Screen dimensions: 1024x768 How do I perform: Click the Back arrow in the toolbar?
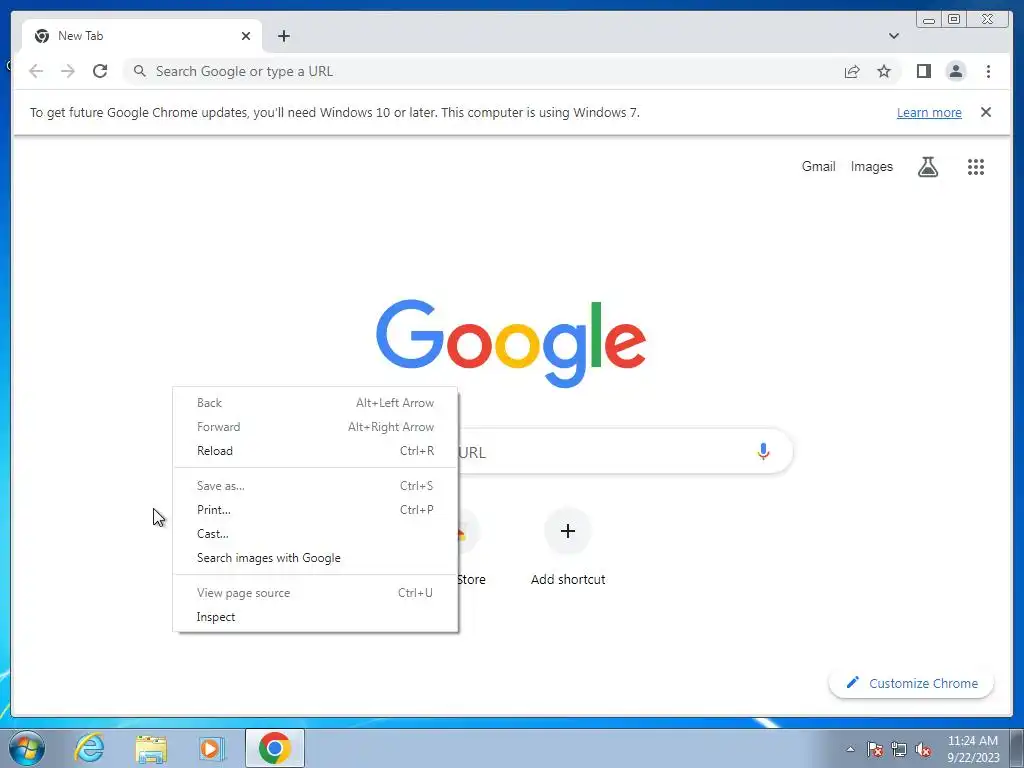point(36,71)
